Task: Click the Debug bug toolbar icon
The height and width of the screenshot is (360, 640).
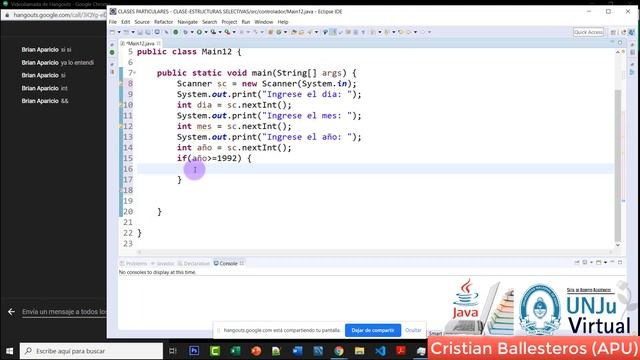Action: click(x=186, y=32)
